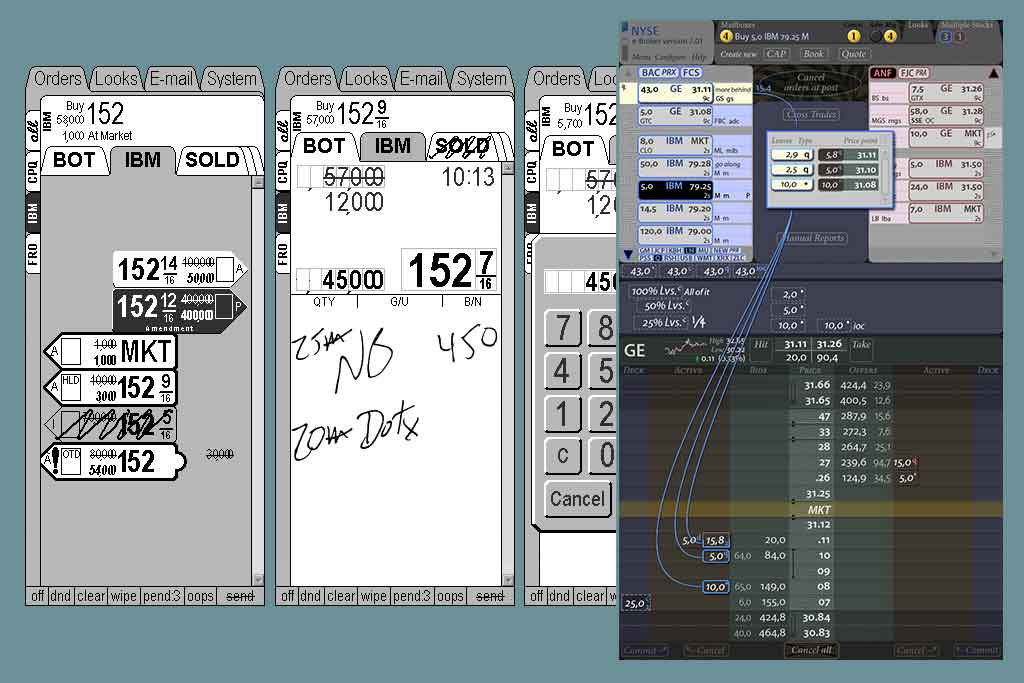Viewport: 1024px width, 683px height.
Task: Click the Cancel all button at bottom
Action: pyautogui.click(x=810, y=650)
